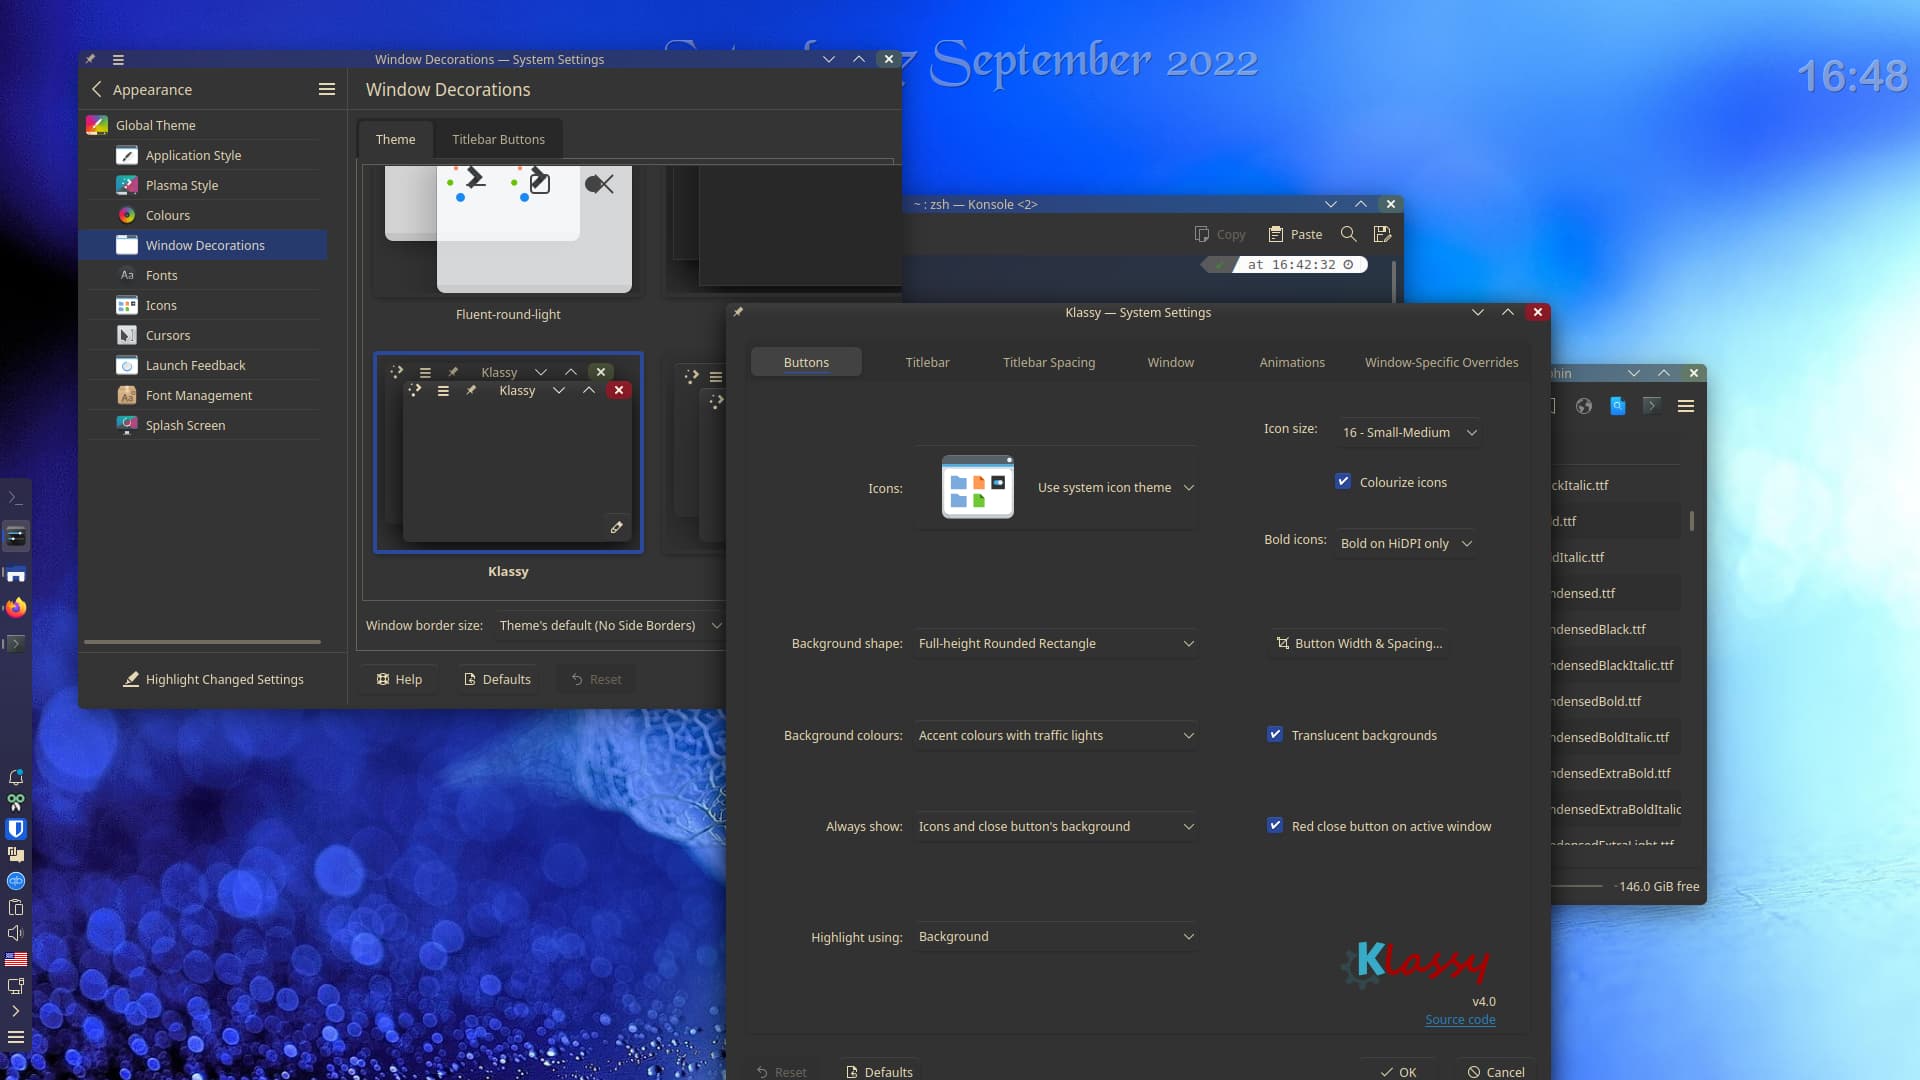This screenshot has height=1080, width=1920.
Task: Click the search icon in the Konsole toolbar
Action: pyautogui.click(x=1349, y=234)
